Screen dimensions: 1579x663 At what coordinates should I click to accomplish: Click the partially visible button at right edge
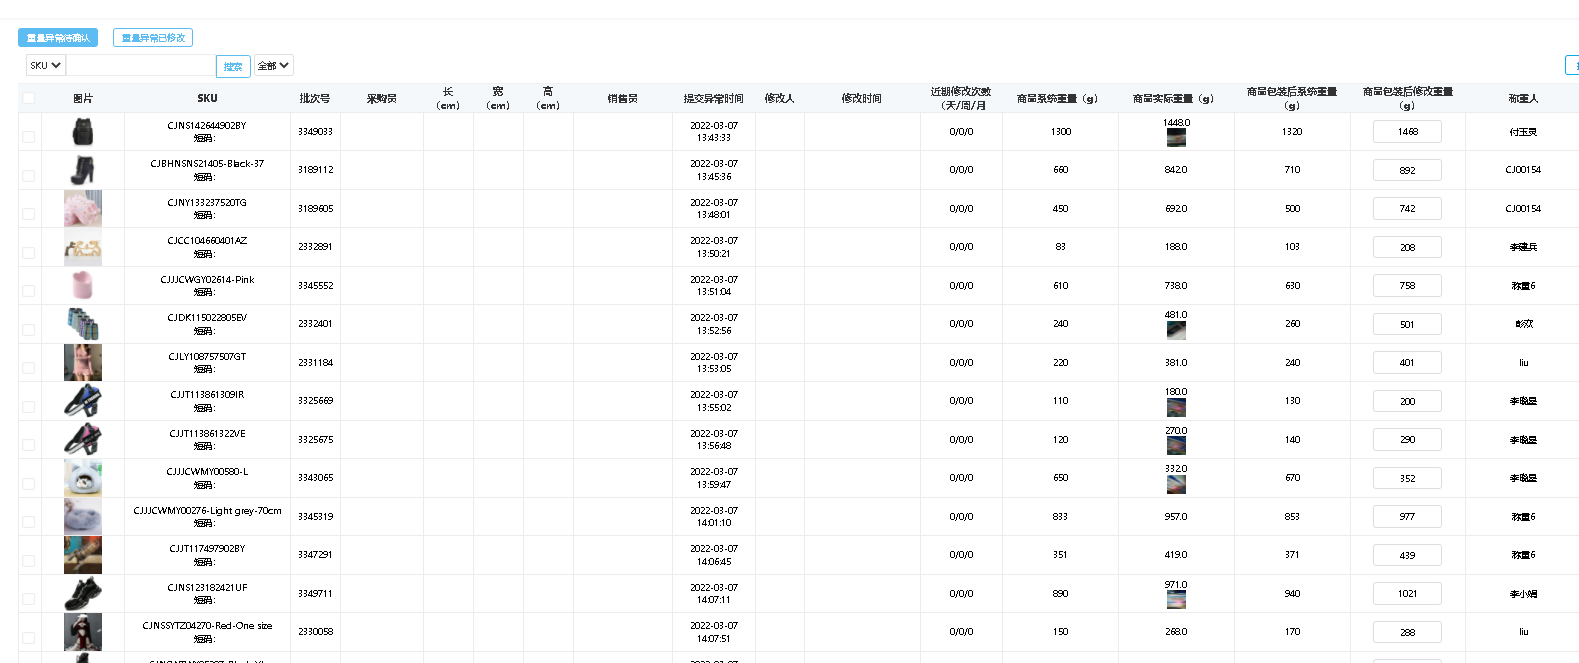click(x=1572, y=66)
